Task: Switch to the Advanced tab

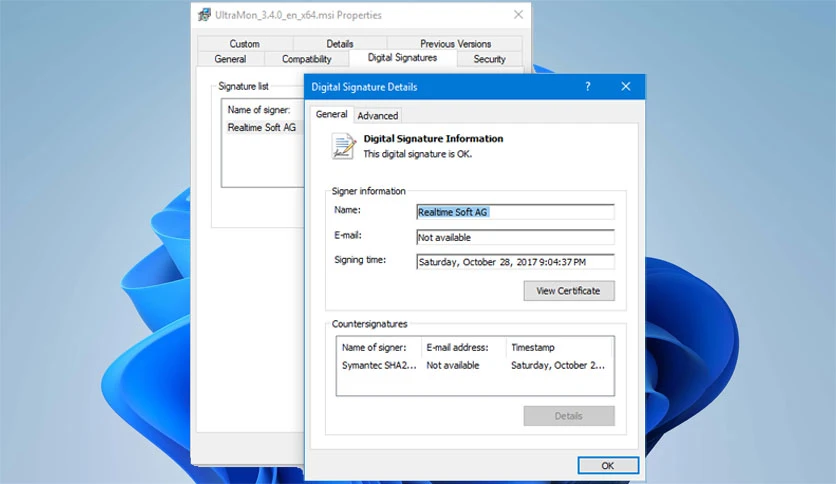Action: point(377,116)
